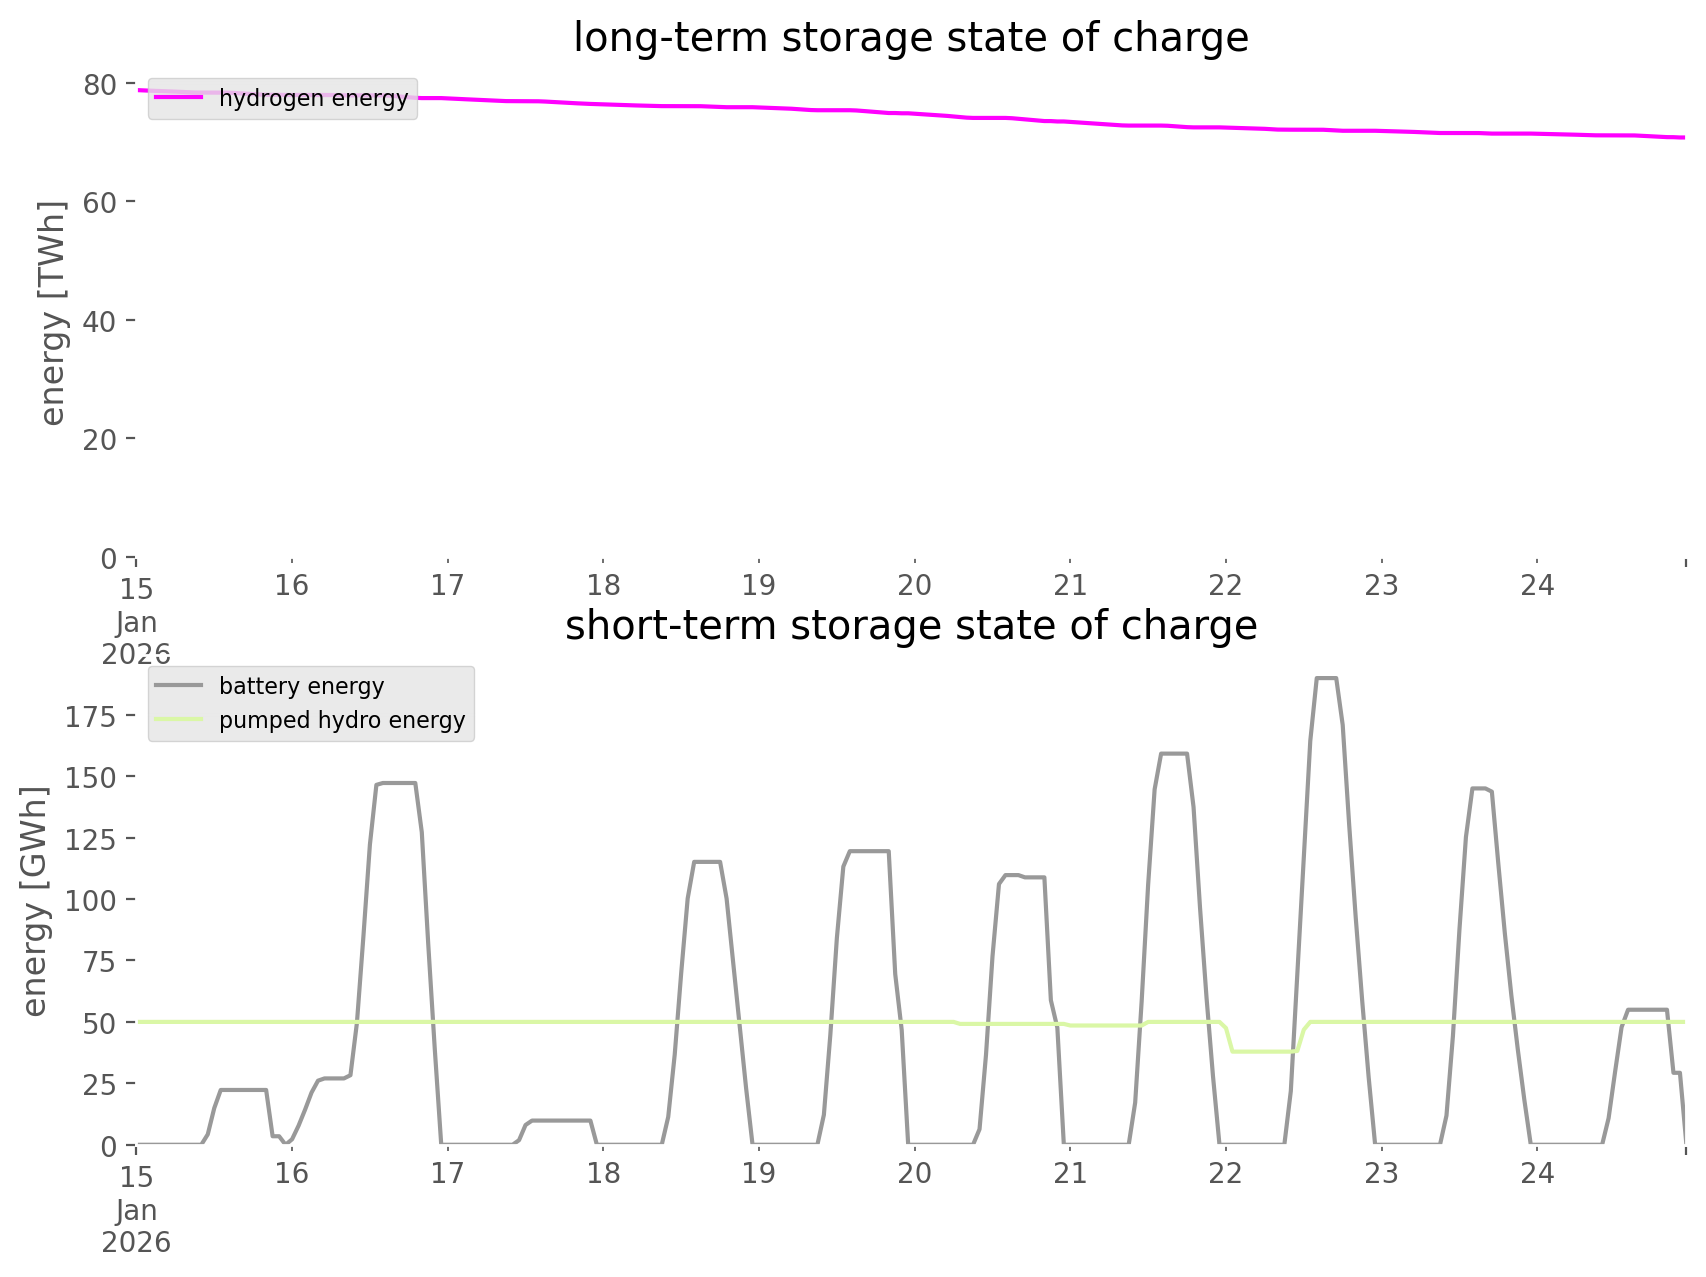Click the tallest battery energy peak plateau
Viewport: 1706px width, 1277px height.
1326,679
